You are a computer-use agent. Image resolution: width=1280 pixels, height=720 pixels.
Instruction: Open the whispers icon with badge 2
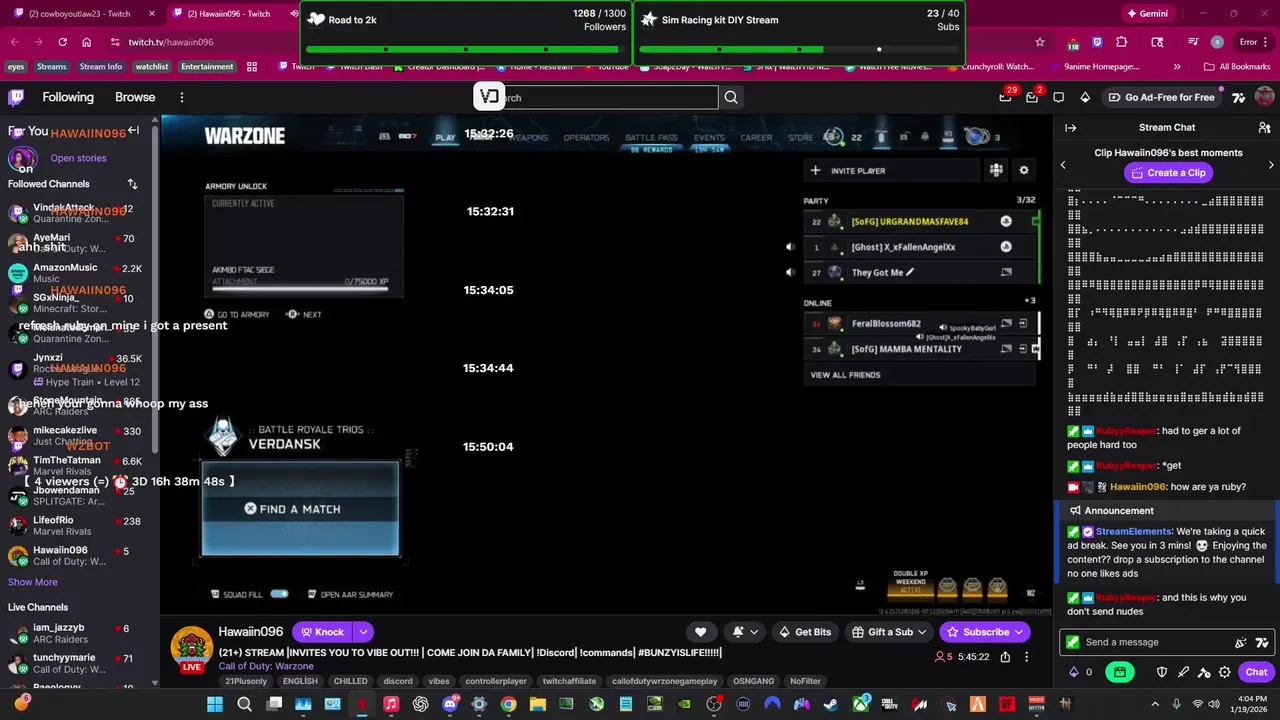click(1032, 97)
